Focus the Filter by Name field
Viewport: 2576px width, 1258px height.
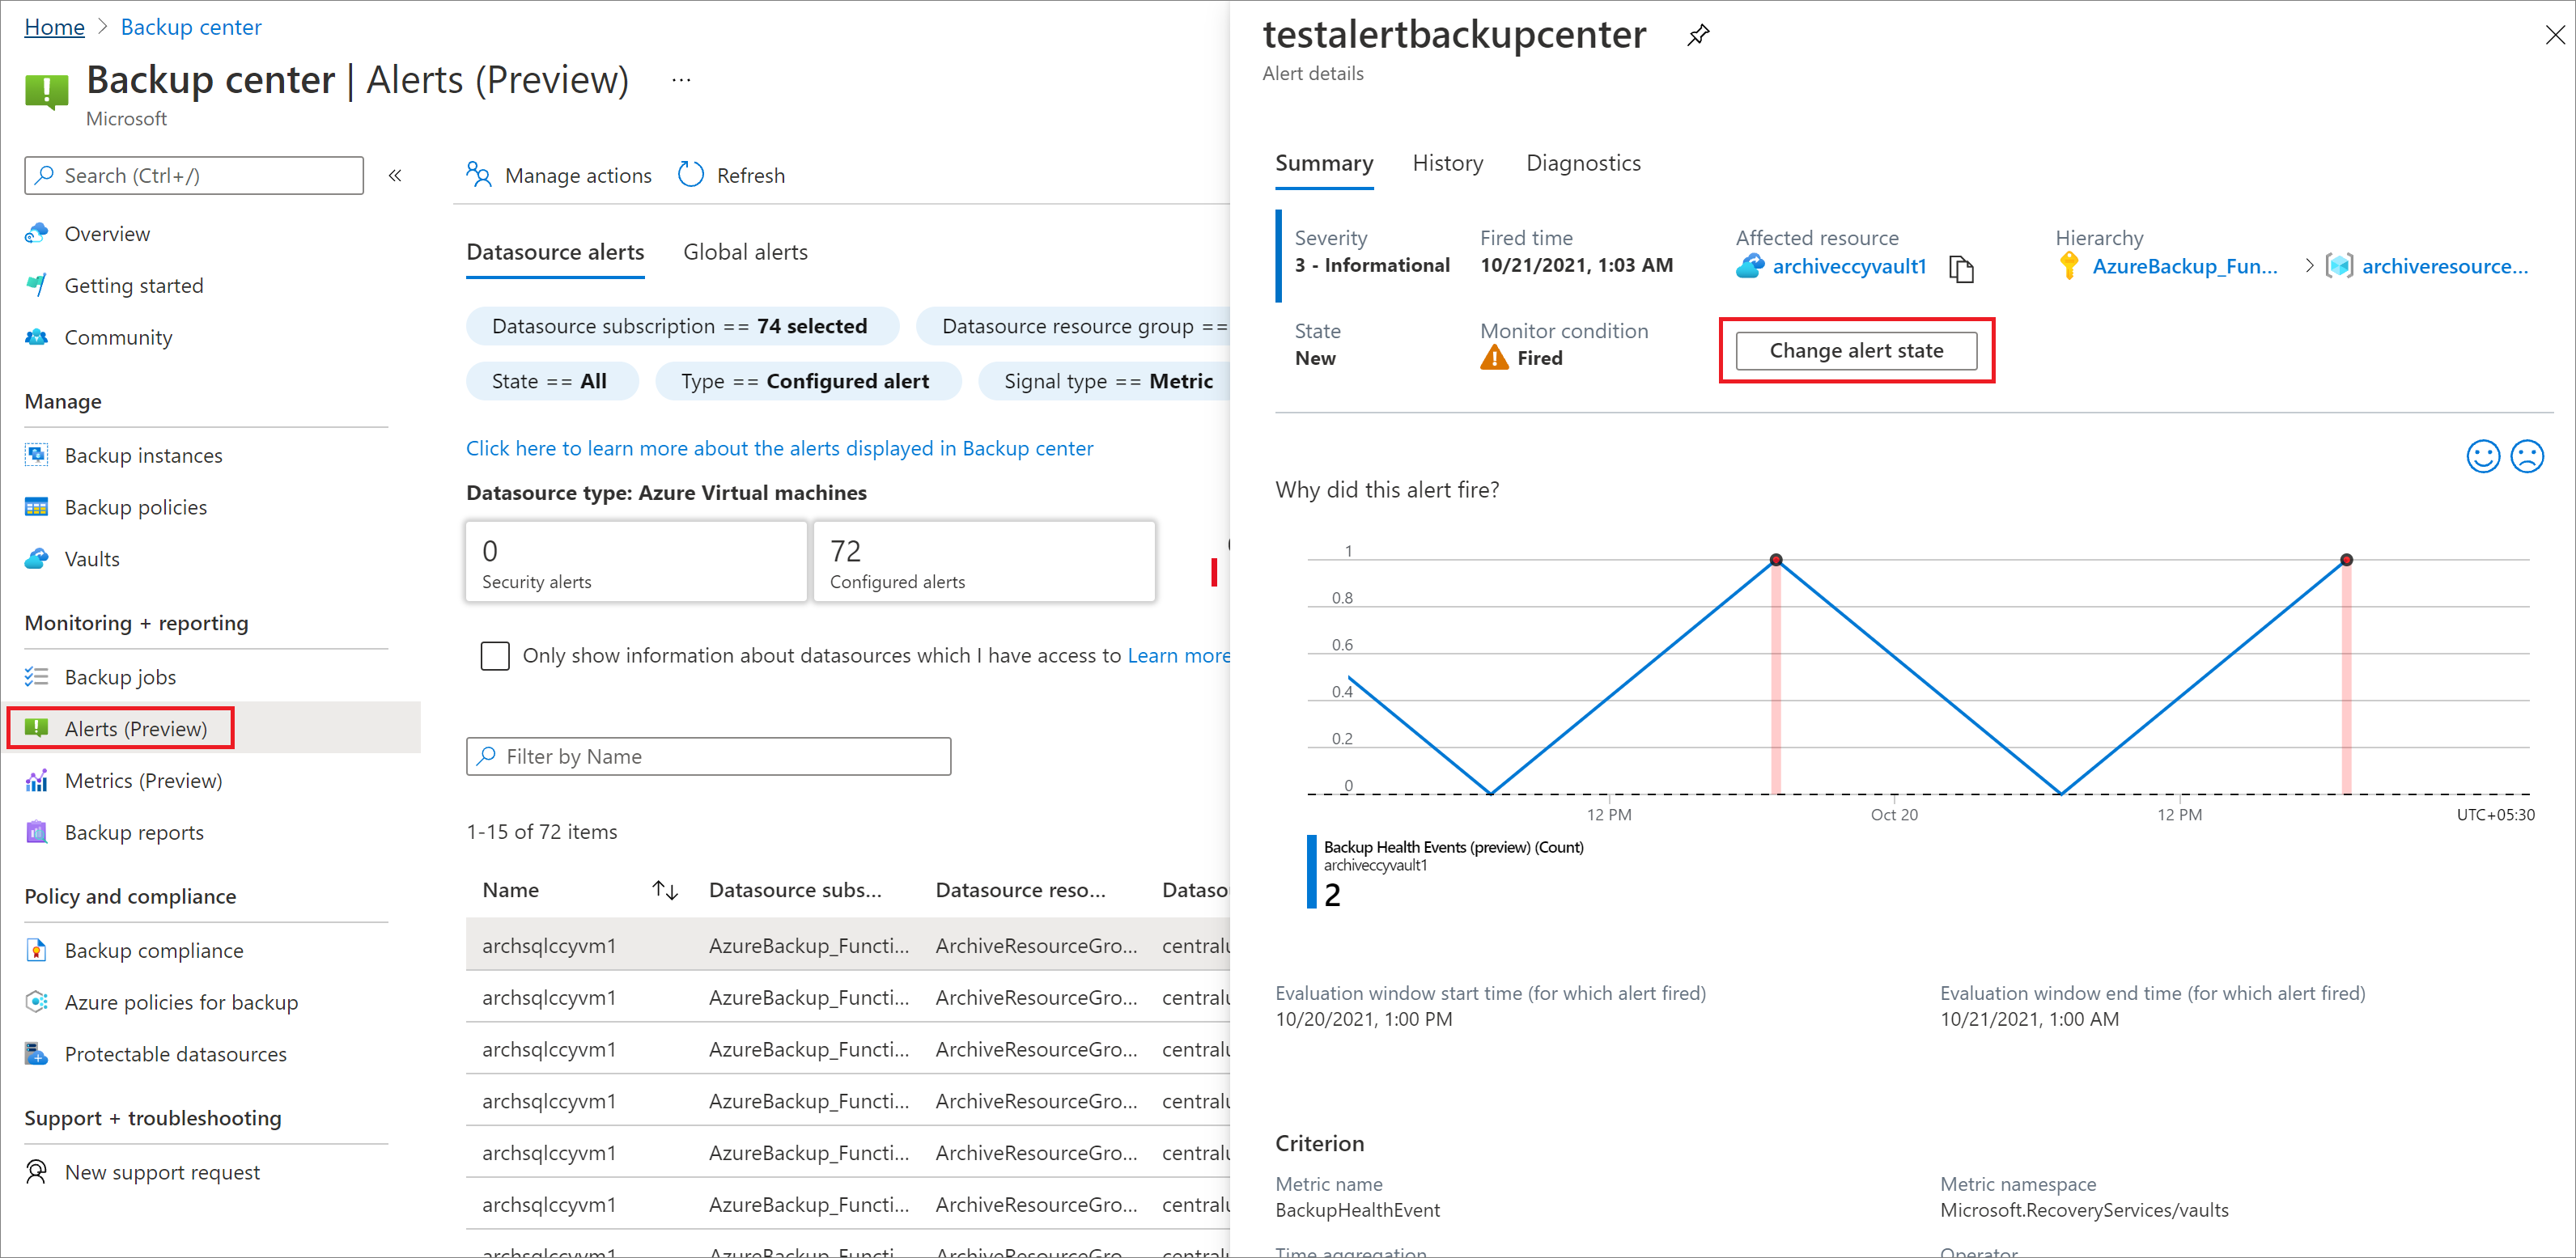click(x=708, y=756)
